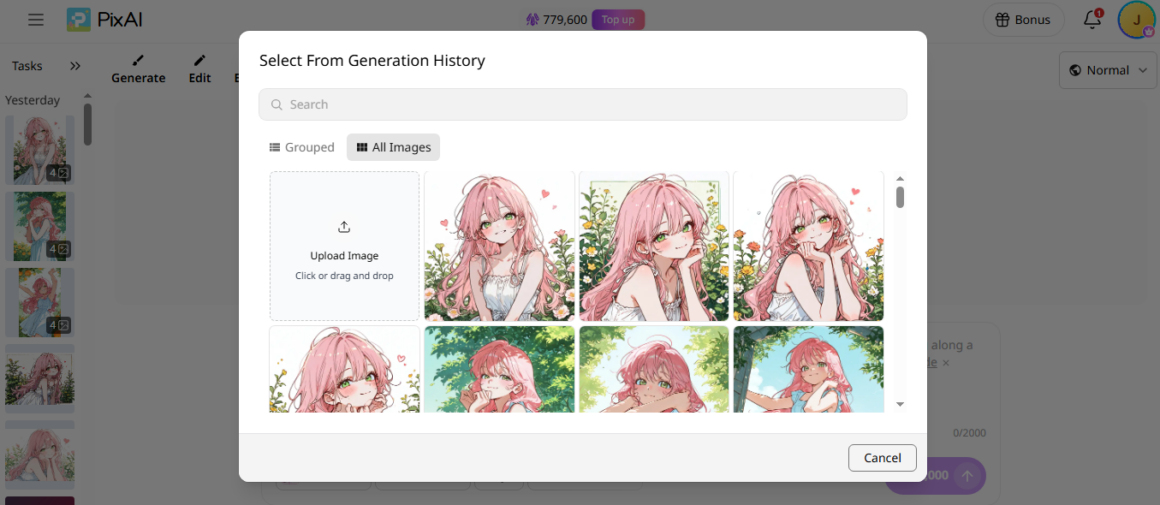Open the Bonus gift button

point(1023,20)
